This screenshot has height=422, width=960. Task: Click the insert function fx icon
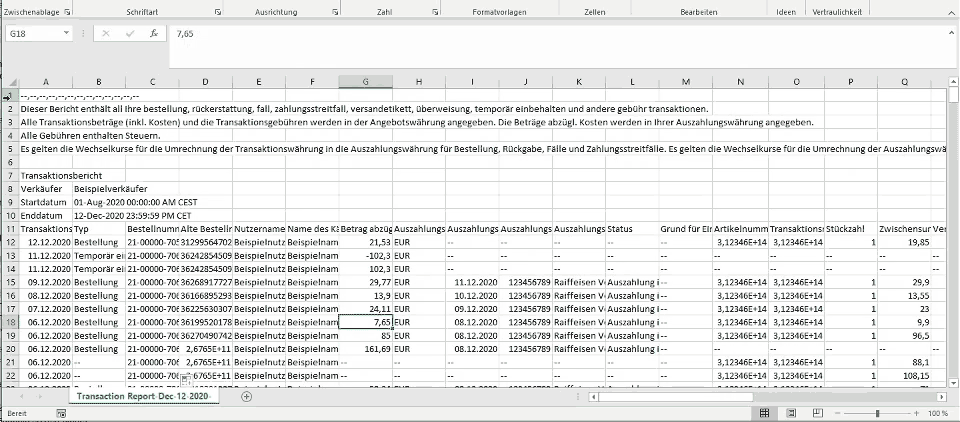(x=153, y=33)
